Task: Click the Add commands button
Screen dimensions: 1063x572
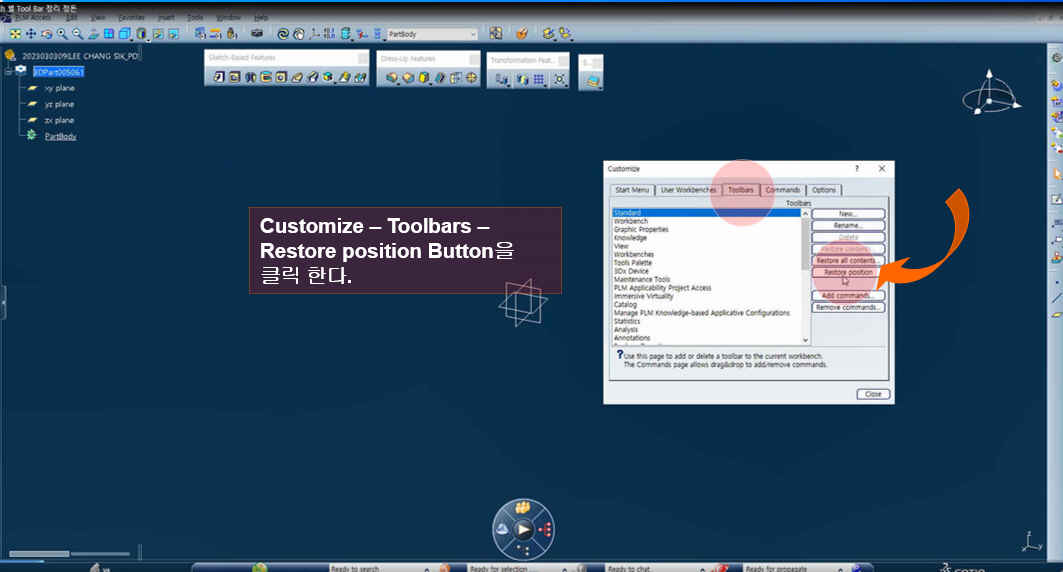Action: [x=848, y=296]
